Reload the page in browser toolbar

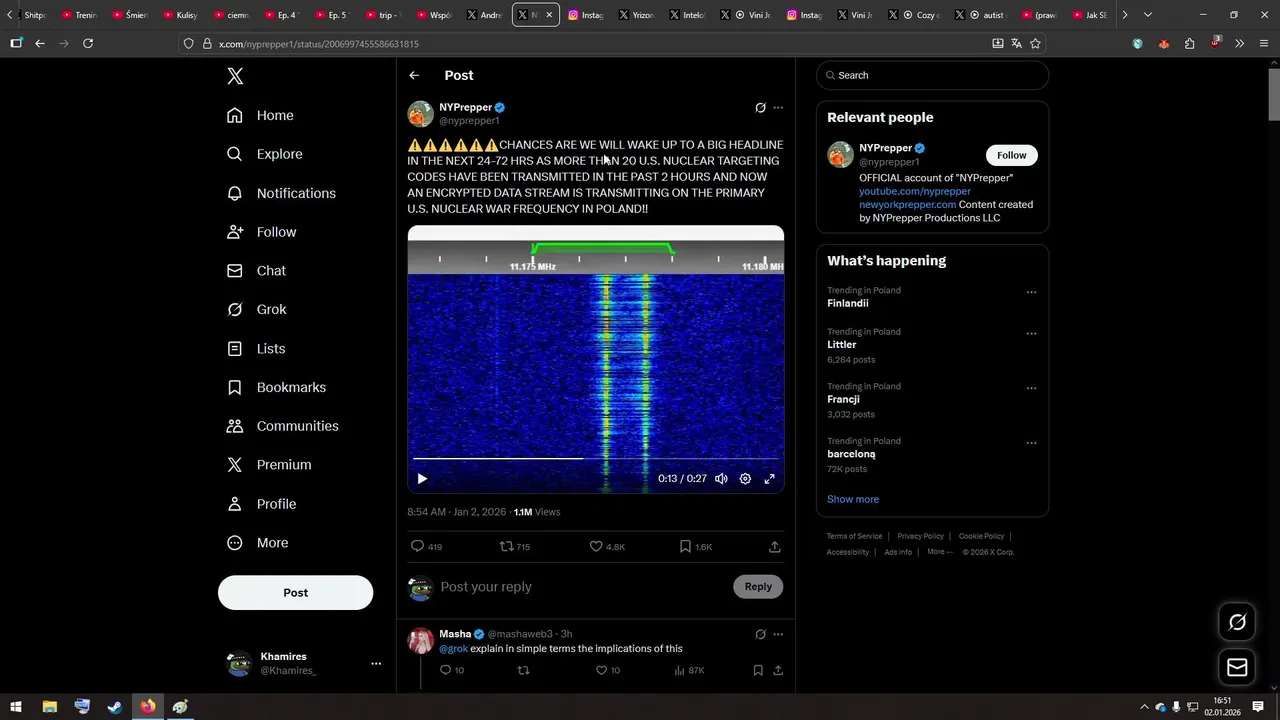(x=88, y=44)
